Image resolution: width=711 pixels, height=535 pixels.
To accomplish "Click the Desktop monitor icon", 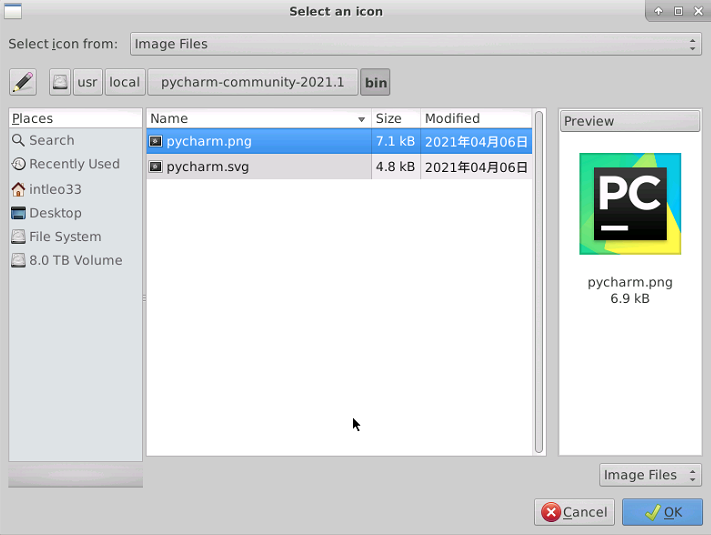I will pos(18,213).
